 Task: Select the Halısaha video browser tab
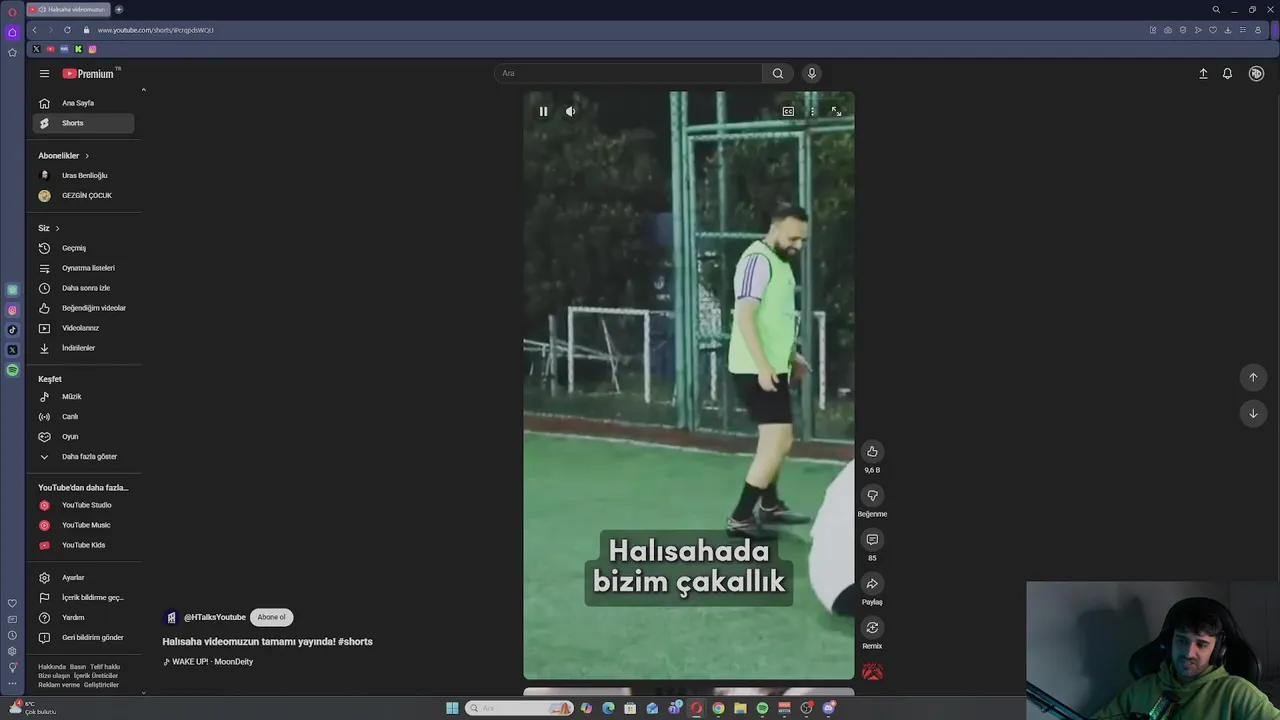click(x=68, y=9)
